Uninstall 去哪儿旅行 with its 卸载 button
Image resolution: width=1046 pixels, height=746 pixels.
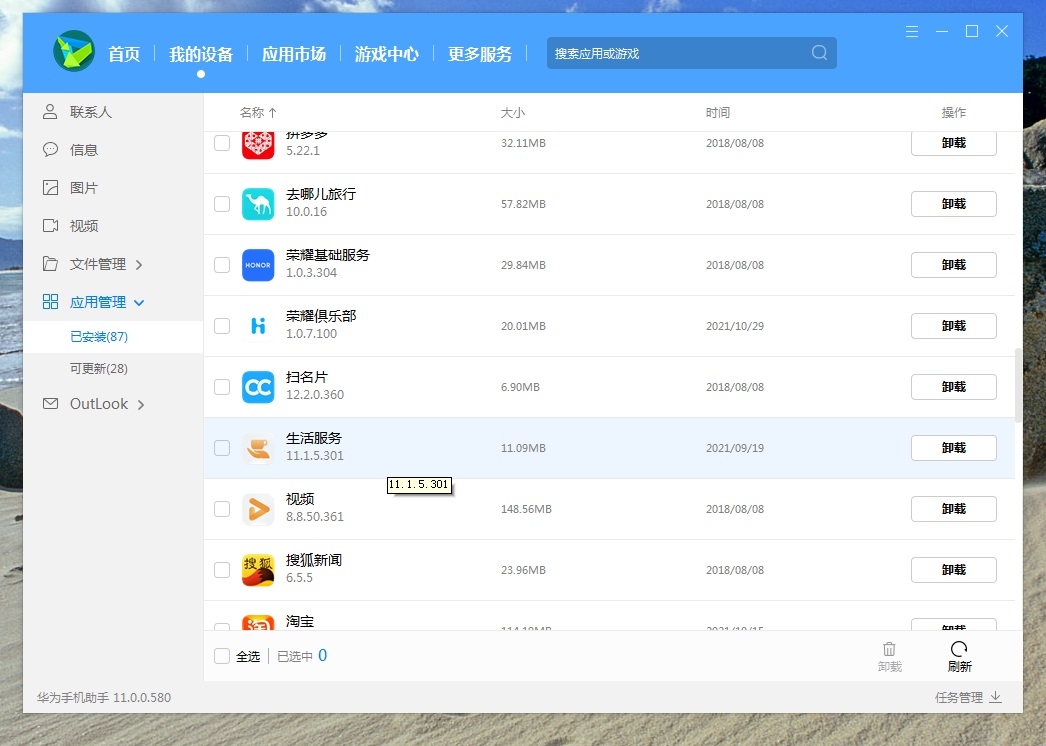[953, 204]
